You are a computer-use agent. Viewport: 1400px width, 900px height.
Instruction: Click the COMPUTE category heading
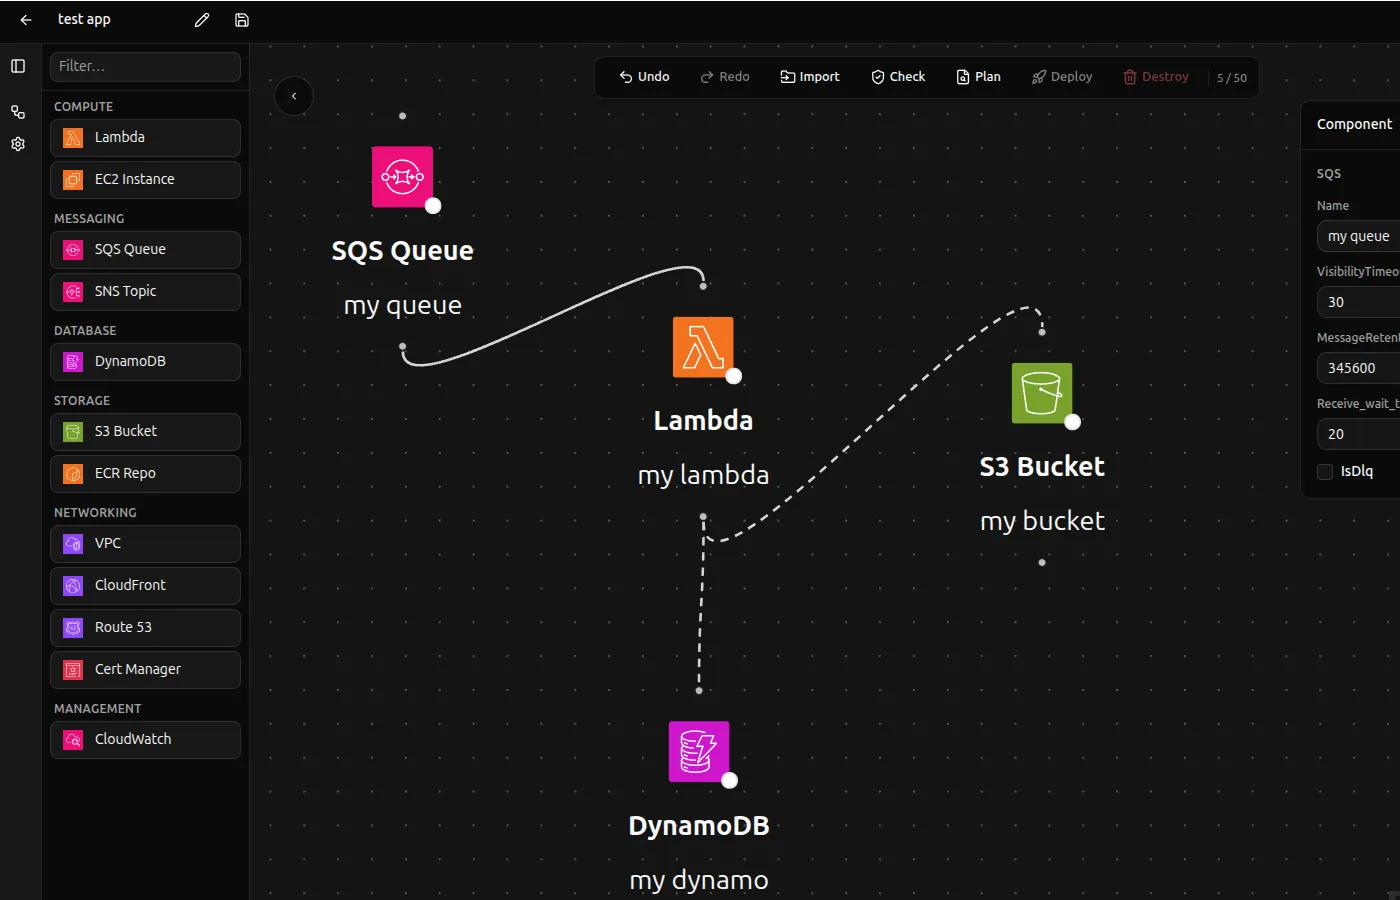(83, 106)
